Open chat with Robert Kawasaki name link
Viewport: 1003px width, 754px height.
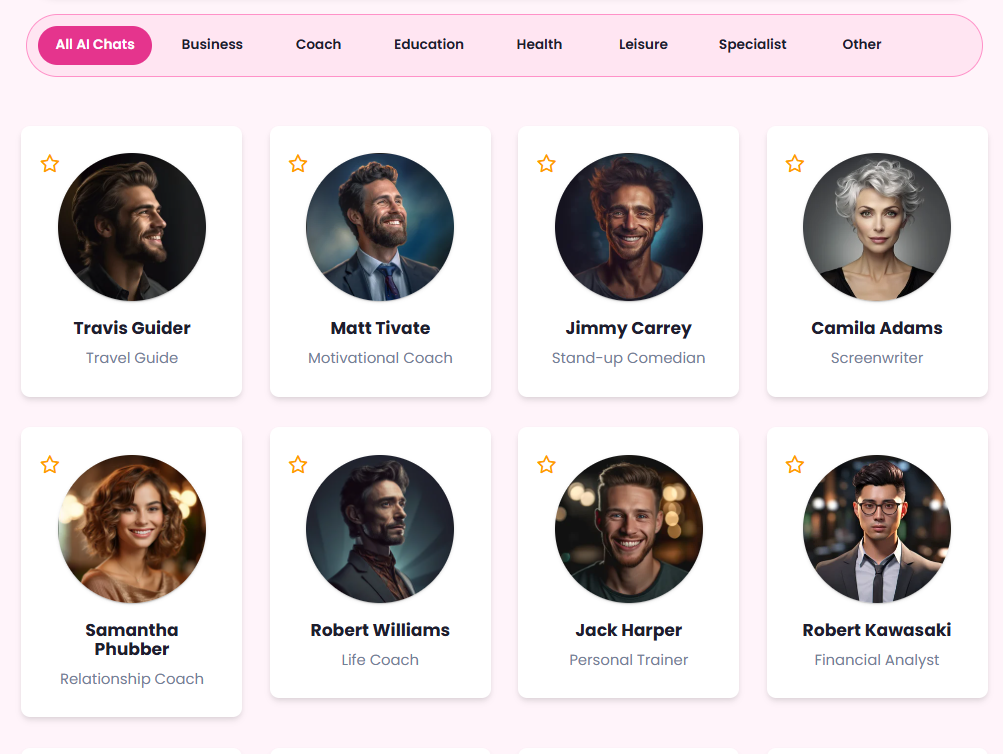click(x=877, y=630)
